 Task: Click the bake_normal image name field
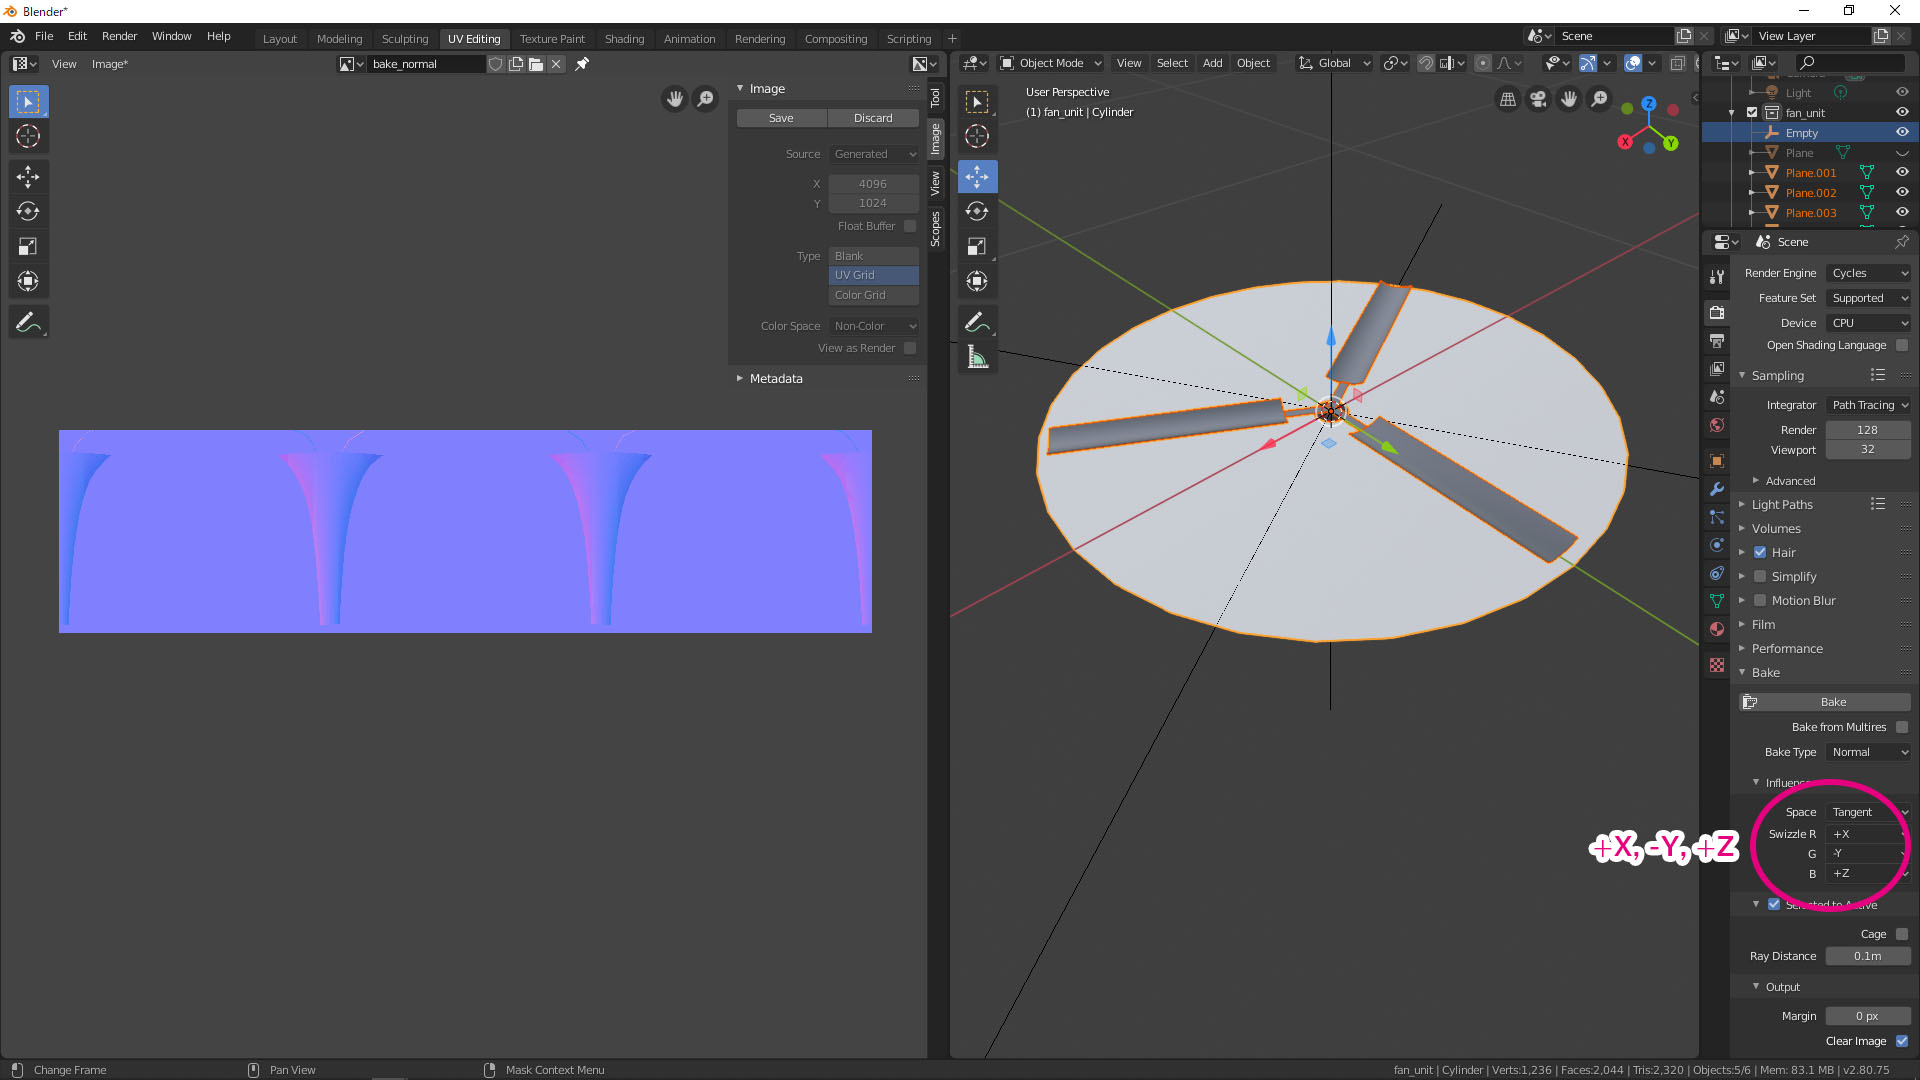click(428, 64)
